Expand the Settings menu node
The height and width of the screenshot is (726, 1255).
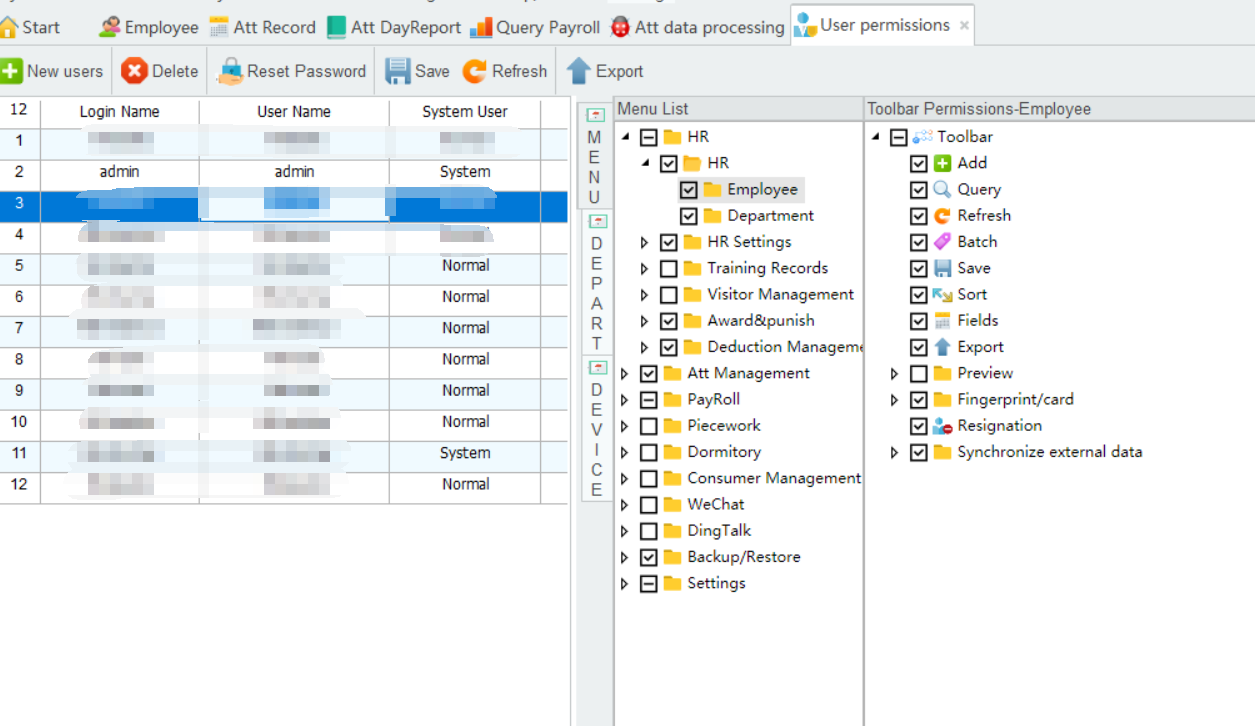(624, 584)
